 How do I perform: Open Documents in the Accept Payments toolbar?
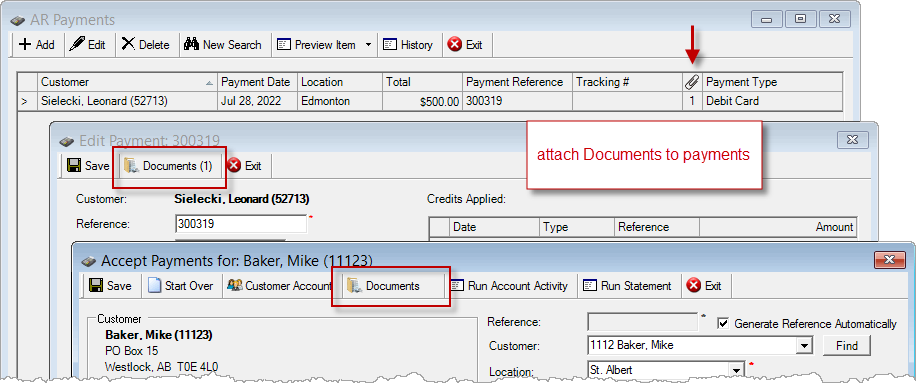pyautogui.click(x=383, y=286)
